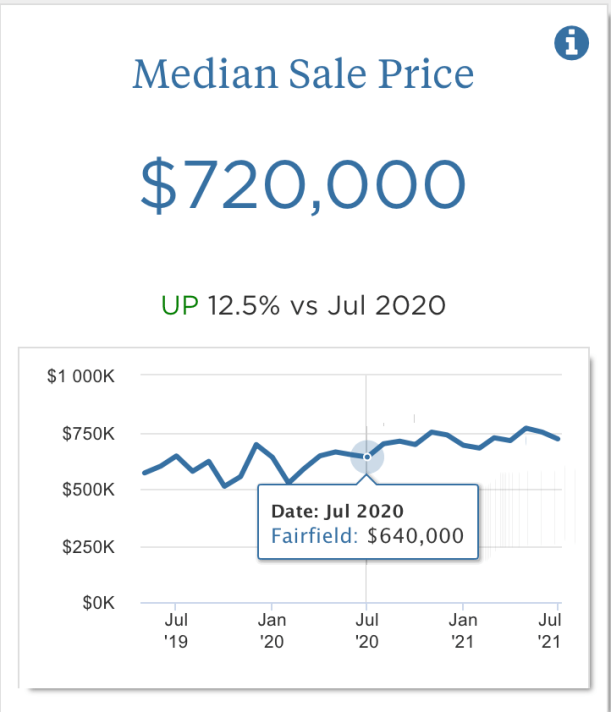Click the Jul '20 x-axis label
This screenshot has width=611, height=712.
tap(367, 629)
